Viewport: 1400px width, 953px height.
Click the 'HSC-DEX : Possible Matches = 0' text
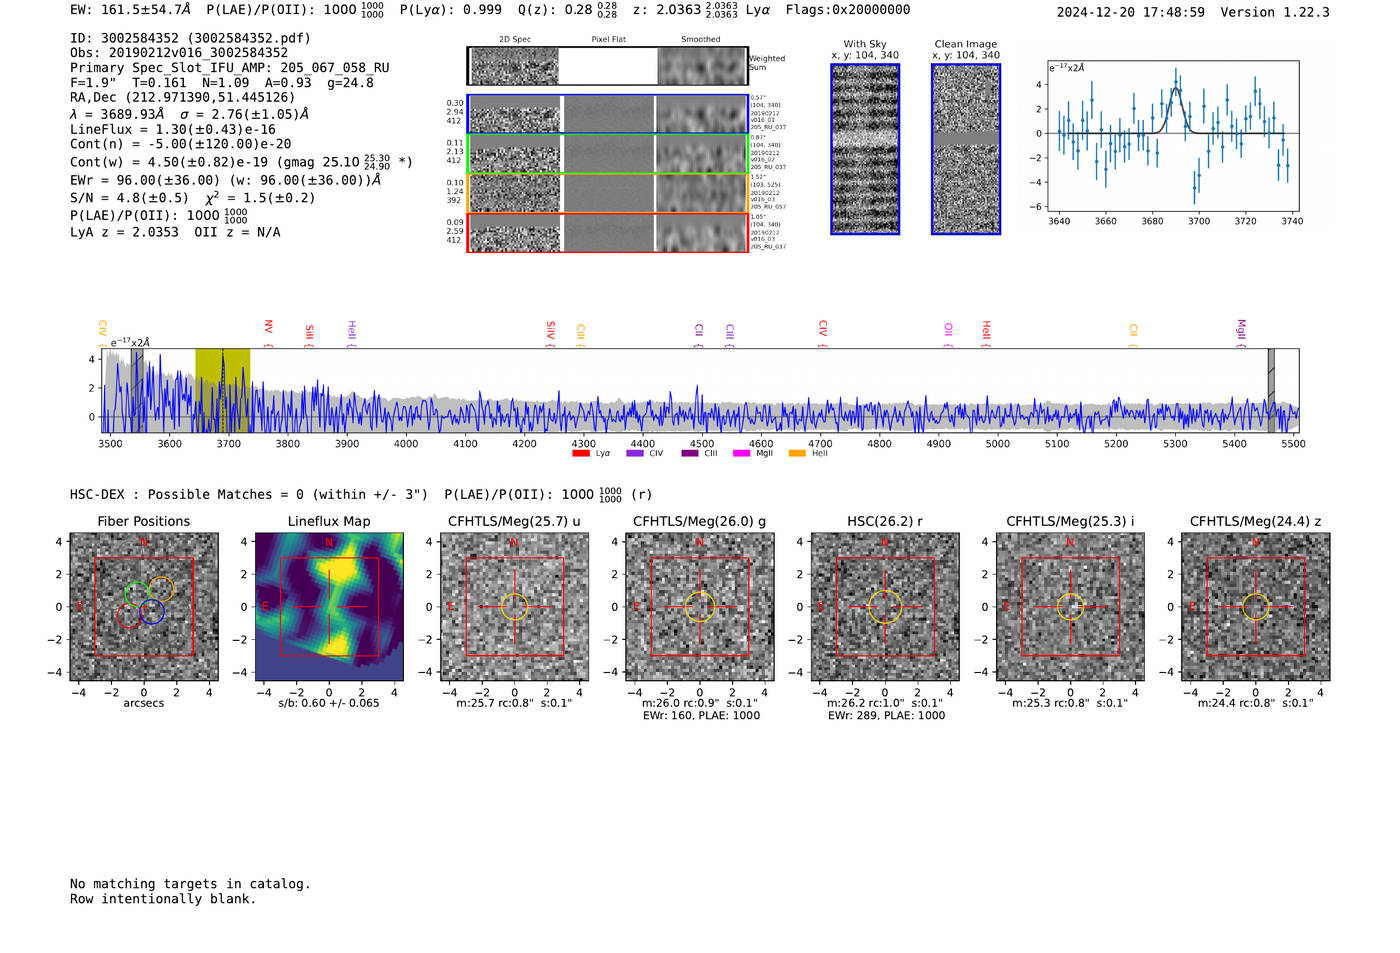tap(249, 494)
